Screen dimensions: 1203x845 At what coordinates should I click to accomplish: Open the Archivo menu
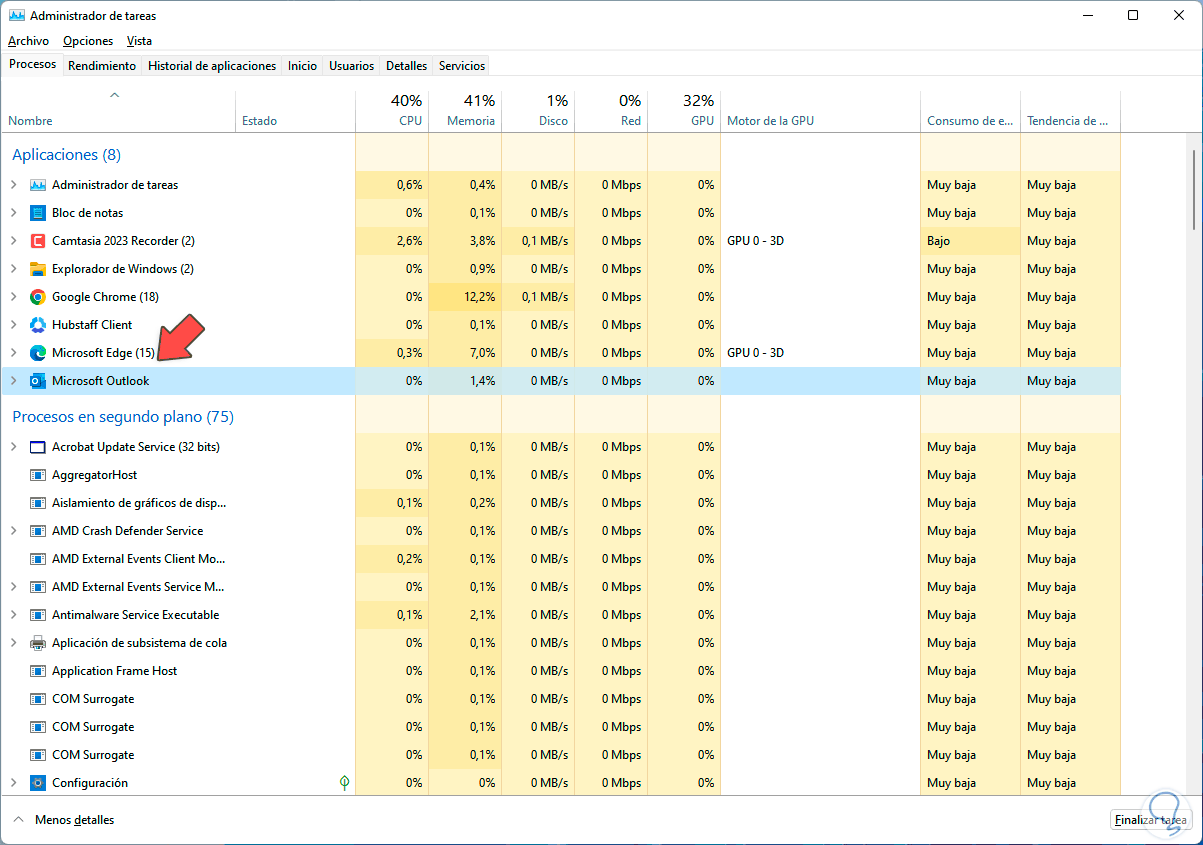(x=28, y=41)
